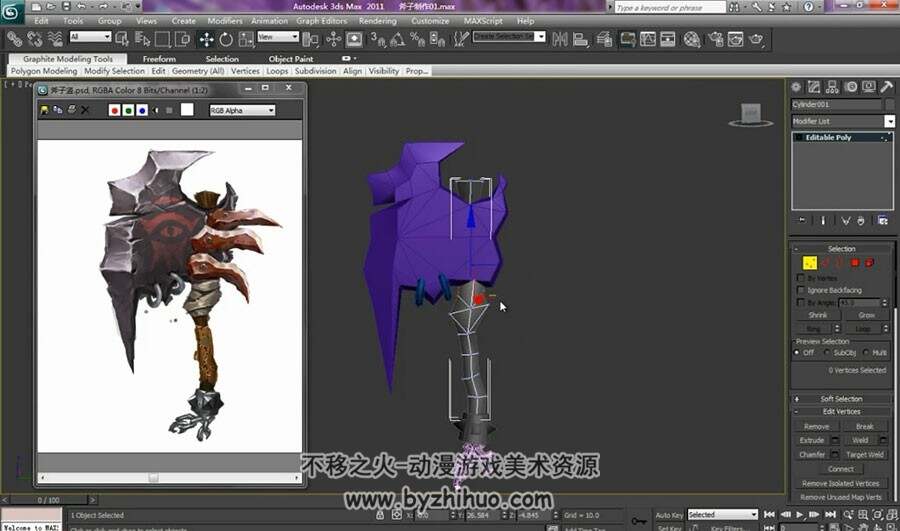
Task: Open RGB Alpha channel dropdown in image window
Action: [x=242, y=110]
